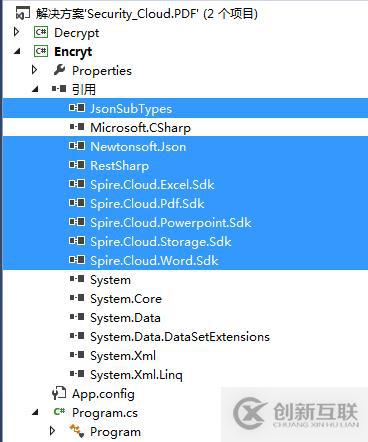Viewport: 368px width, 442px height.
Task: Select the Spire.Cloud.Excel.Sdk reference
Action: [152, 185]
